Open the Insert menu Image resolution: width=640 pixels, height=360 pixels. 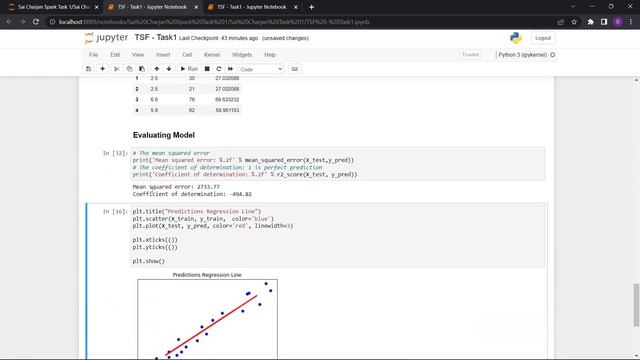(163, 55)
